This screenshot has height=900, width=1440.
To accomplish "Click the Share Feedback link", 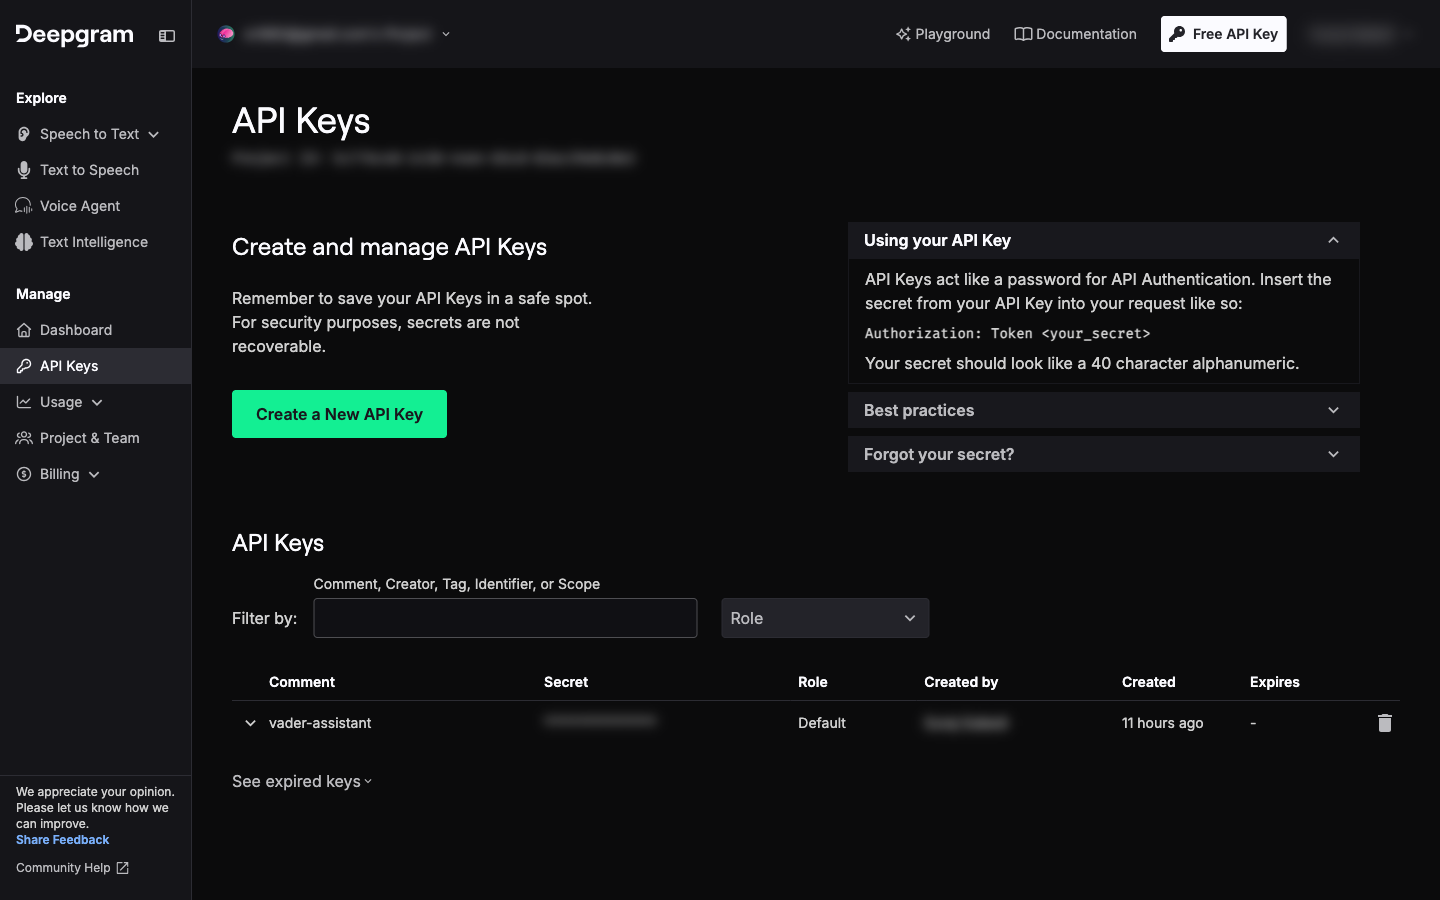I will (x=62, y=840).
